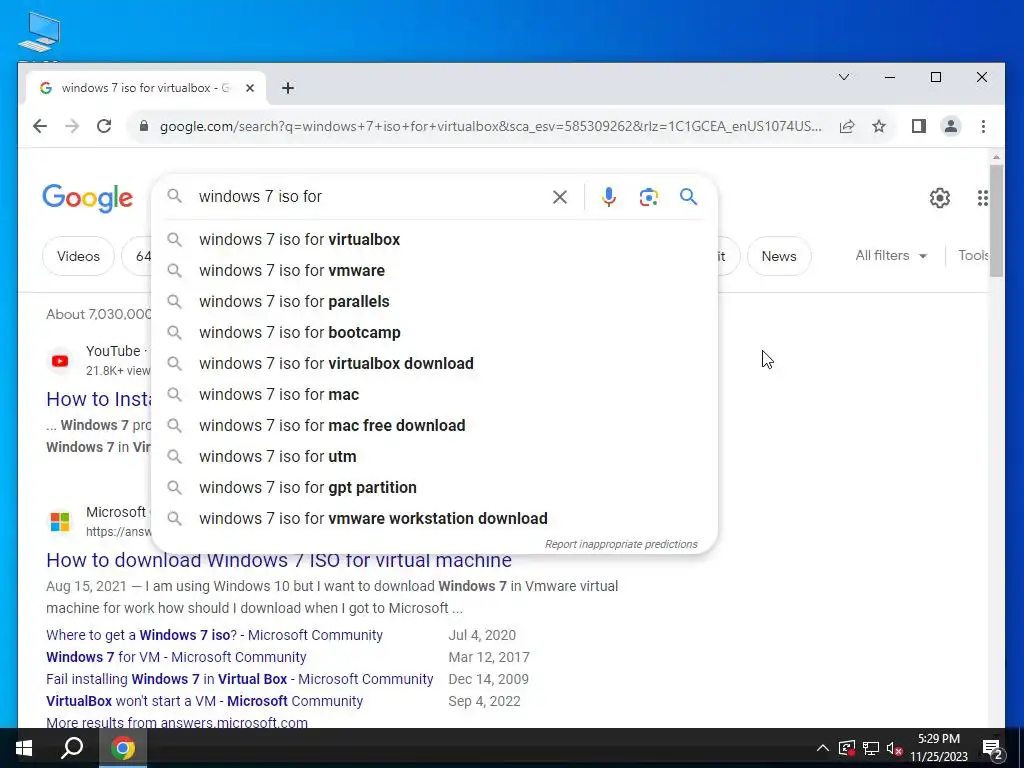Open Chrome three-dot menu
Screen dimensions: 1024x768
click(x=983, y=126)
